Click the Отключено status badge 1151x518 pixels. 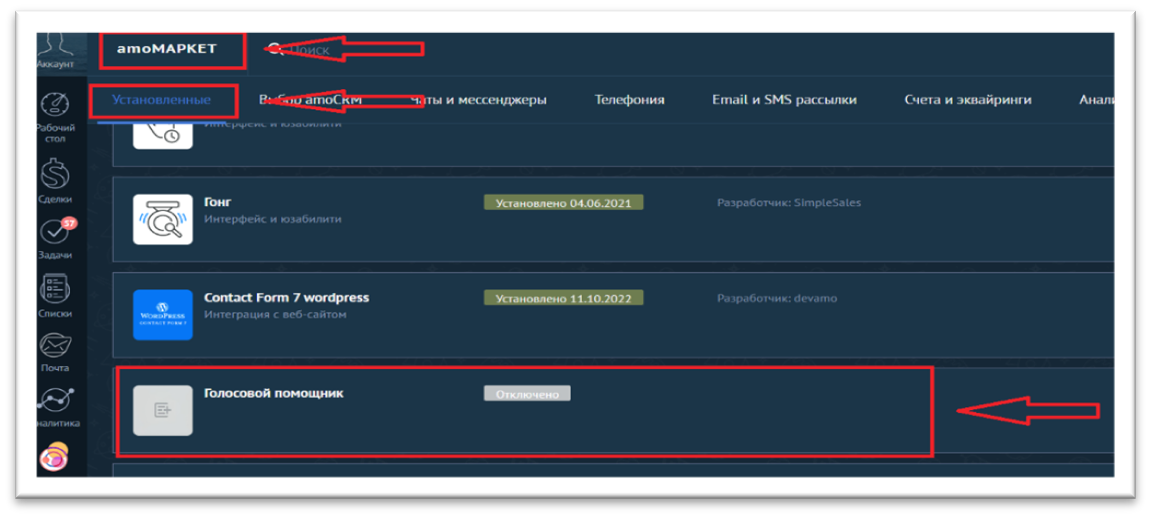tap(527, 394)
